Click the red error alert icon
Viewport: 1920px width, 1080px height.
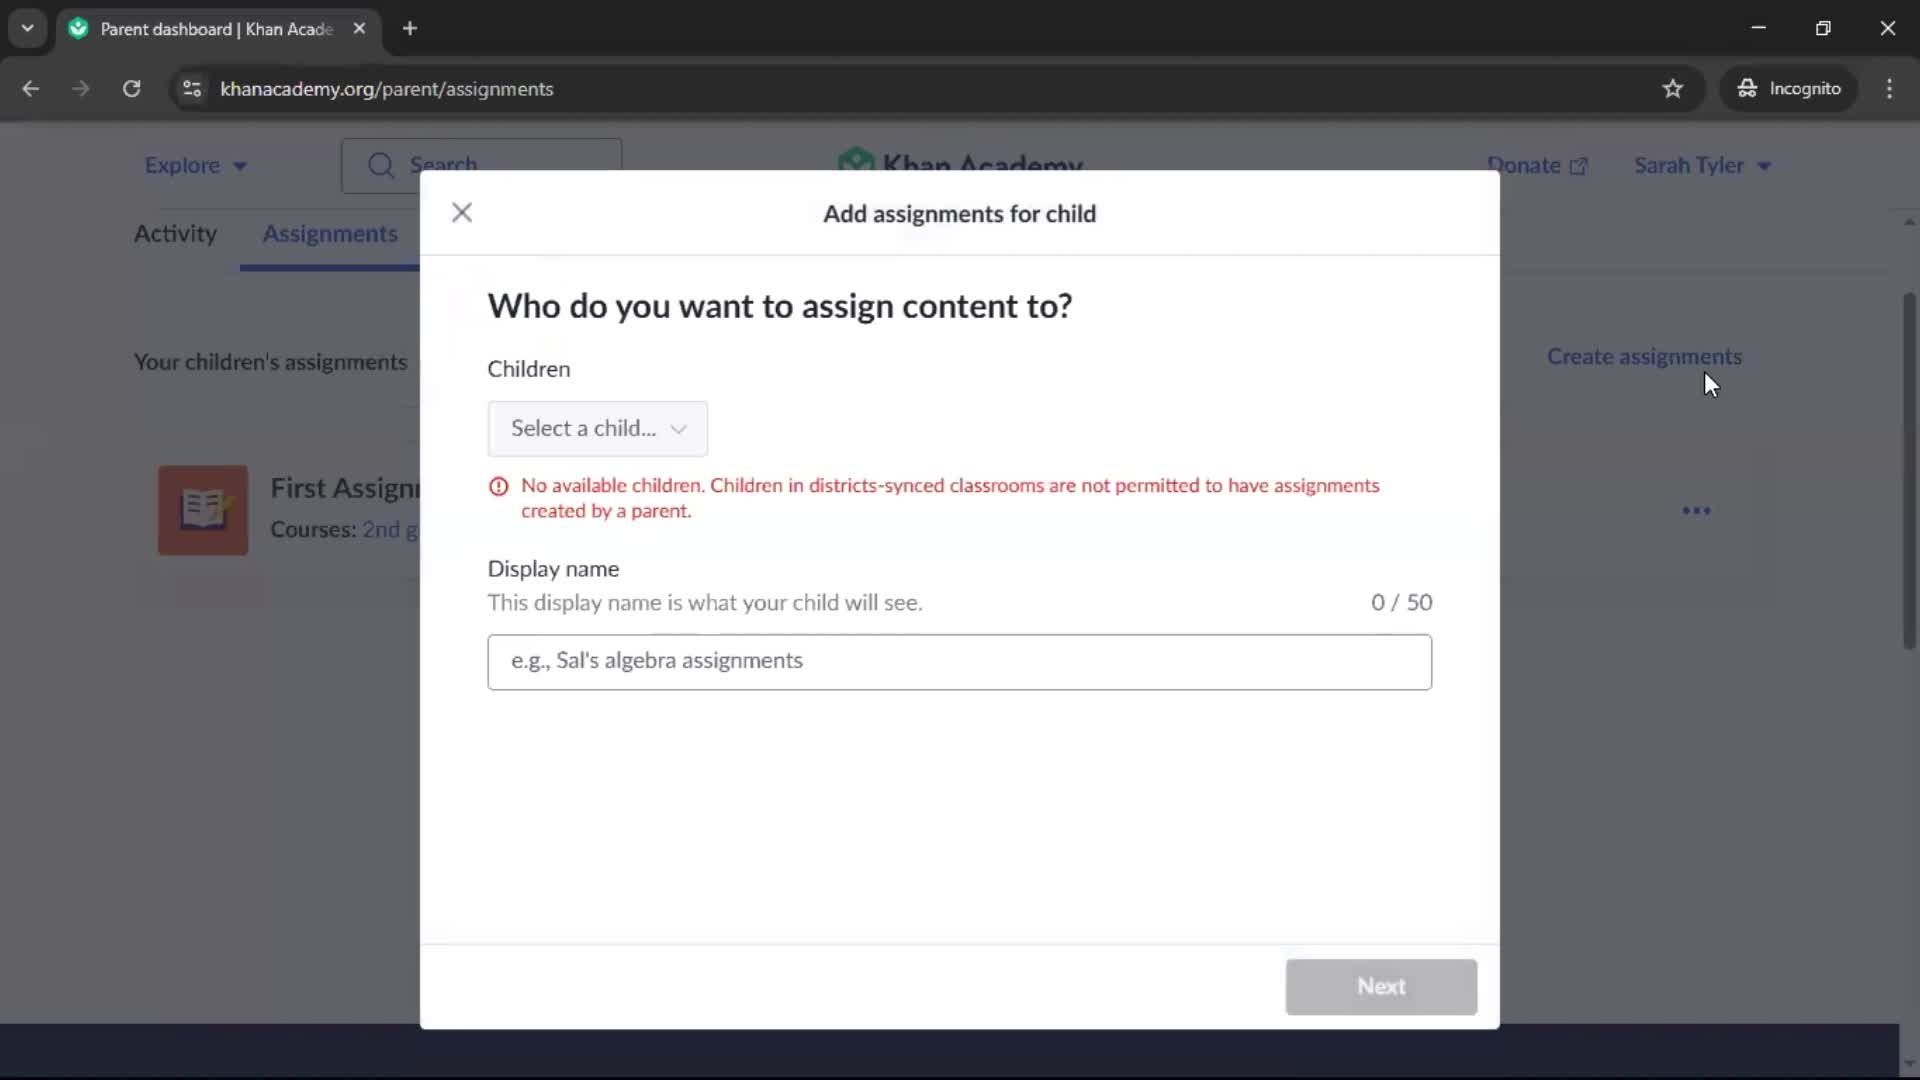click(498, 486)
